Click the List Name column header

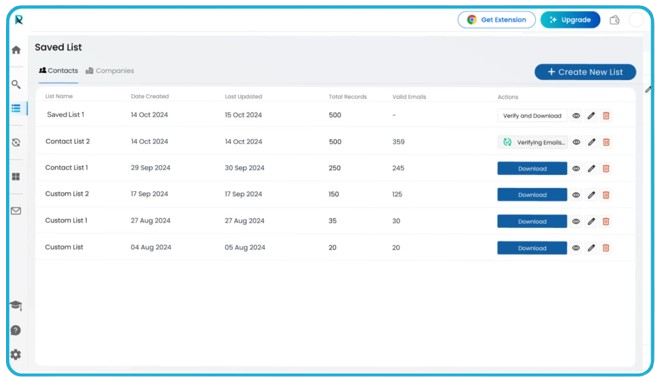click(59, 96)
